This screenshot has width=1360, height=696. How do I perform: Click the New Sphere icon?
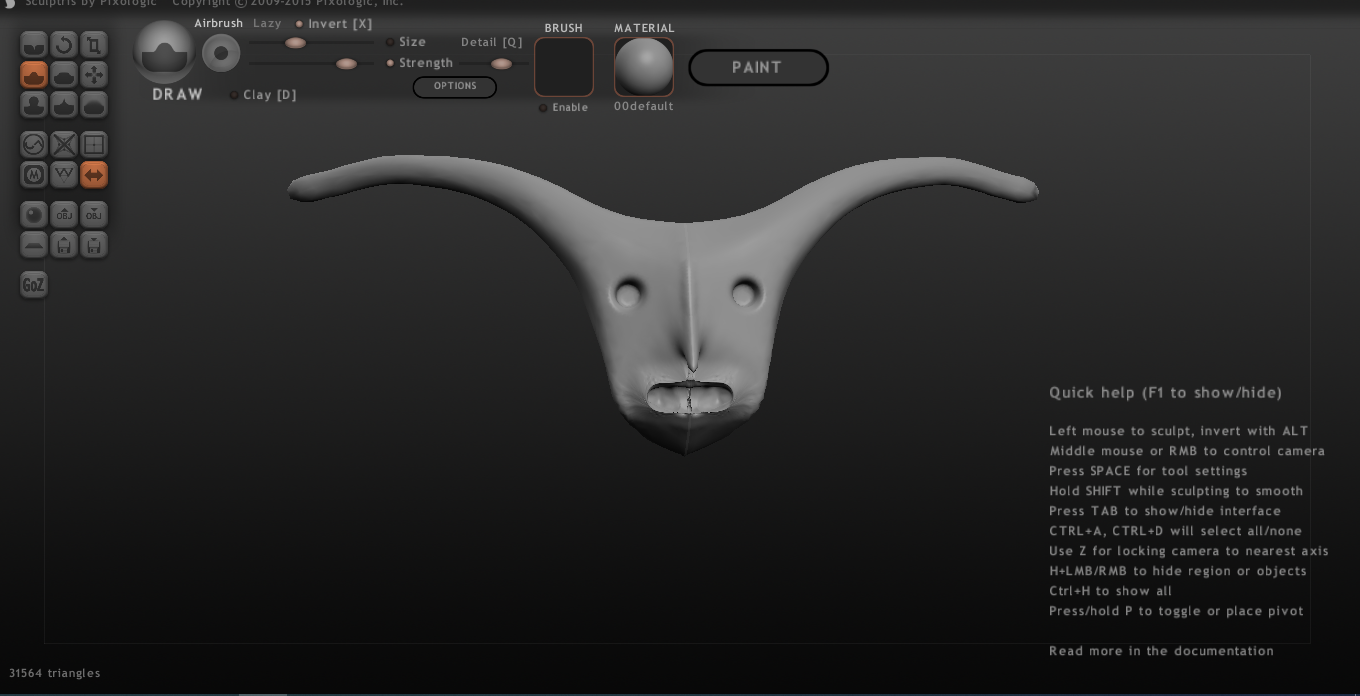[34, 215]
